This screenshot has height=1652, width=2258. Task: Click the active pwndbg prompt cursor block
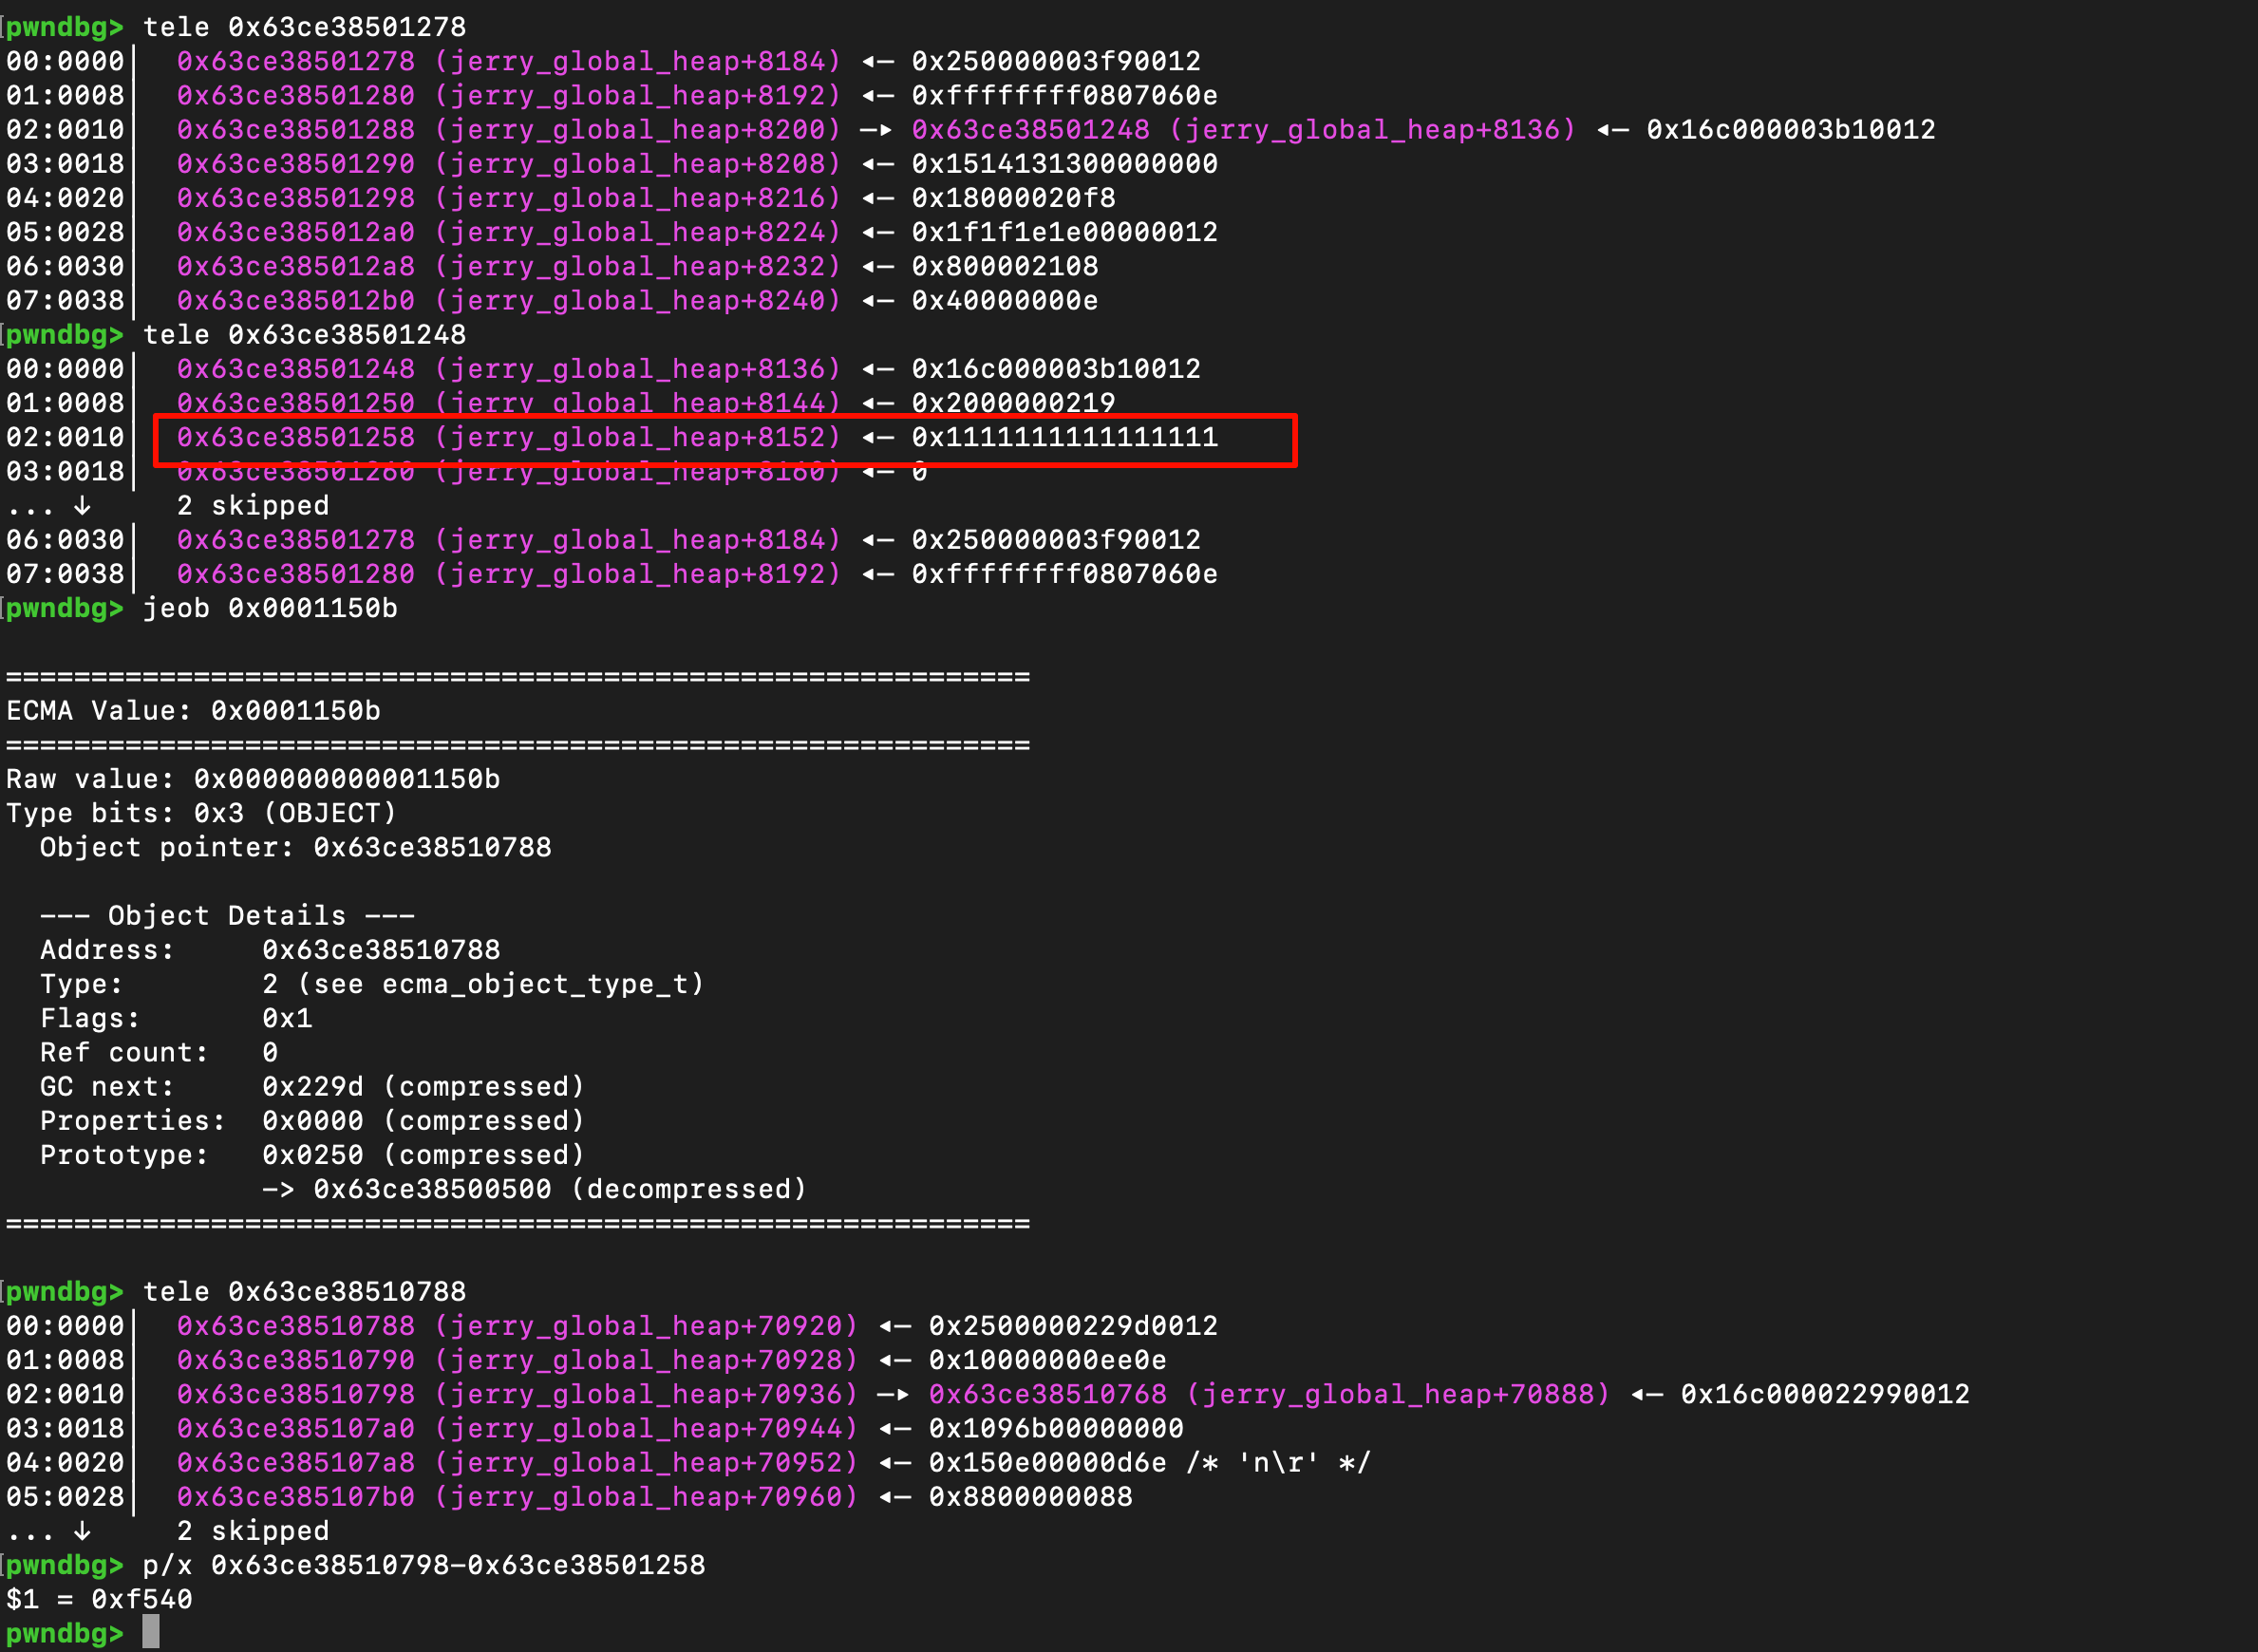tap(150, 1632)
